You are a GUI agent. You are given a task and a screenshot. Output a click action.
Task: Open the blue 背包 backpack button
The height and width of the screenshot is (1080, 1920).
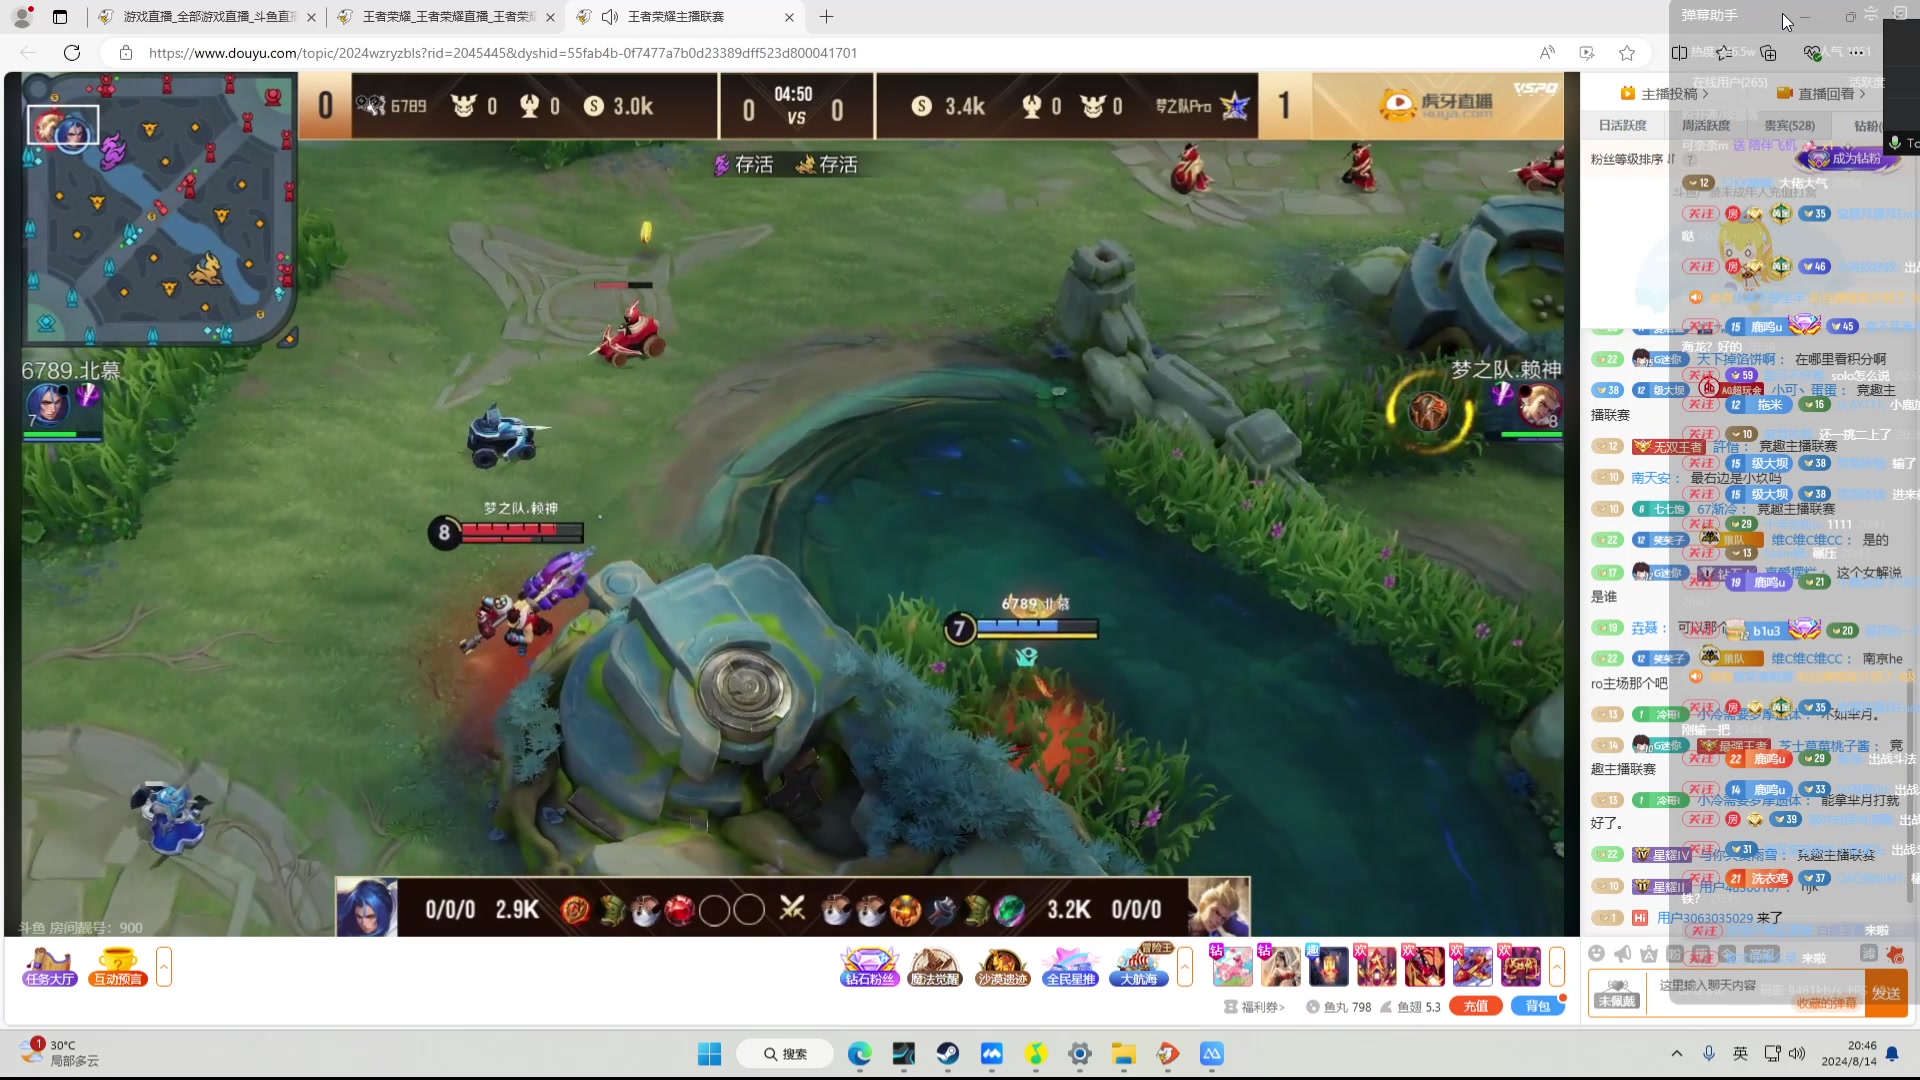(x=1537, y=1006)
